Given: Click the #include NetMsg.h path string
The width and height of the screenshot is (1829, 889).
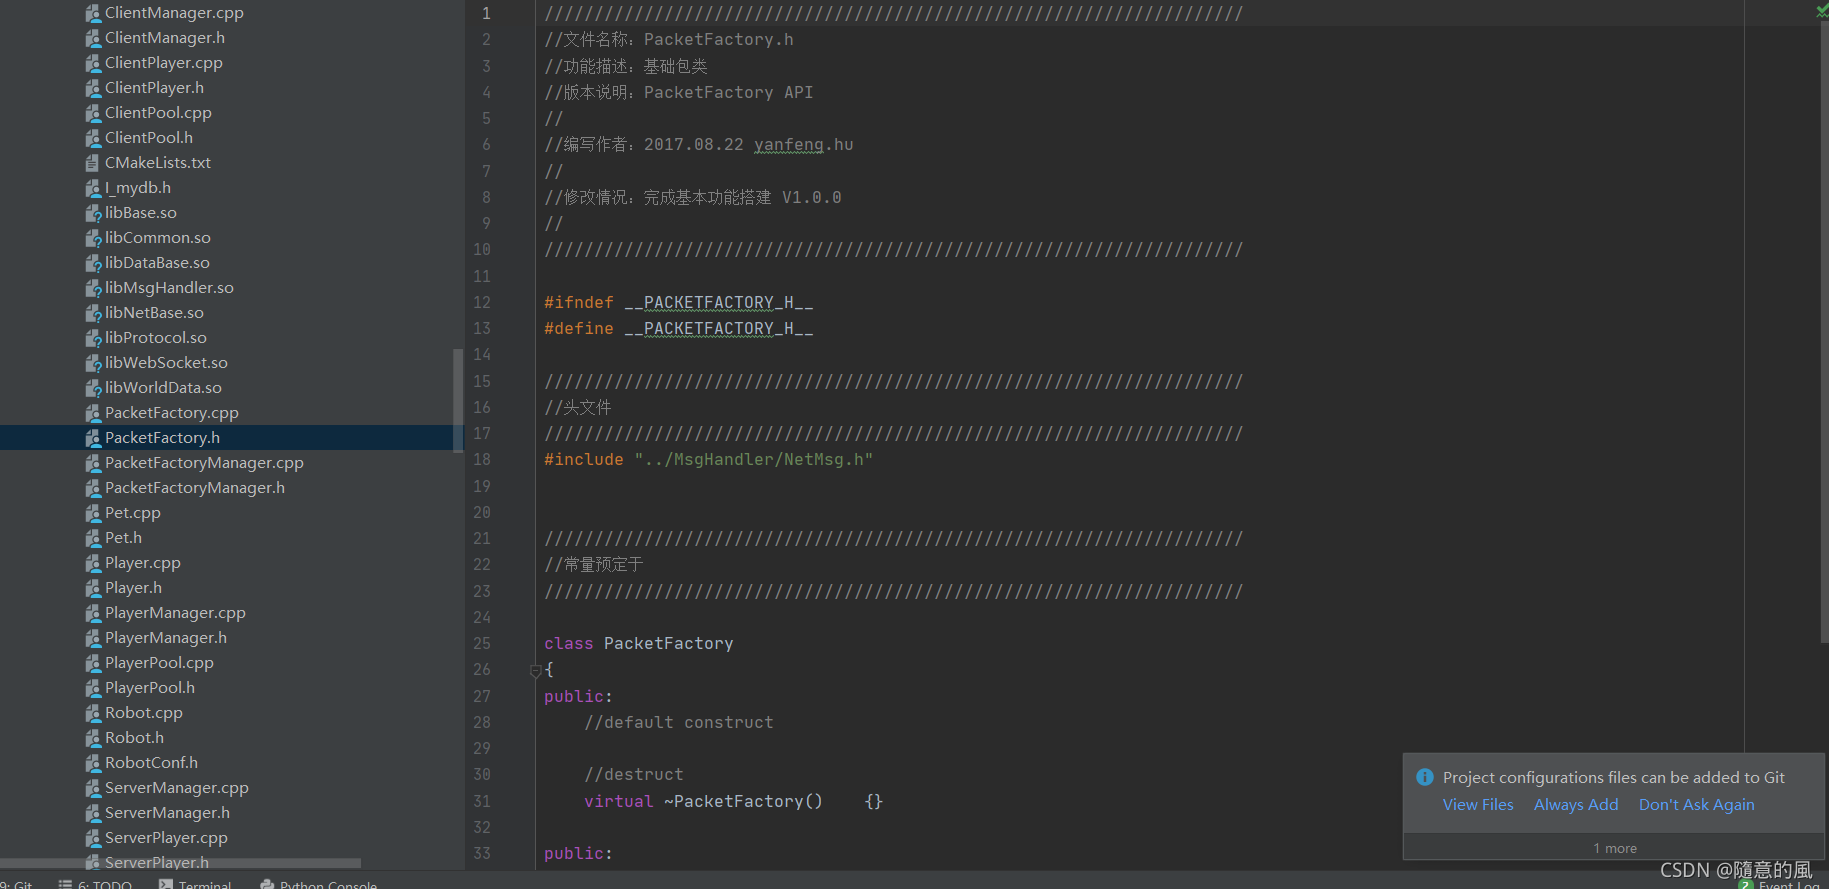Looking at the screenshot, I should pyautogui.click(x=753, y=460).
